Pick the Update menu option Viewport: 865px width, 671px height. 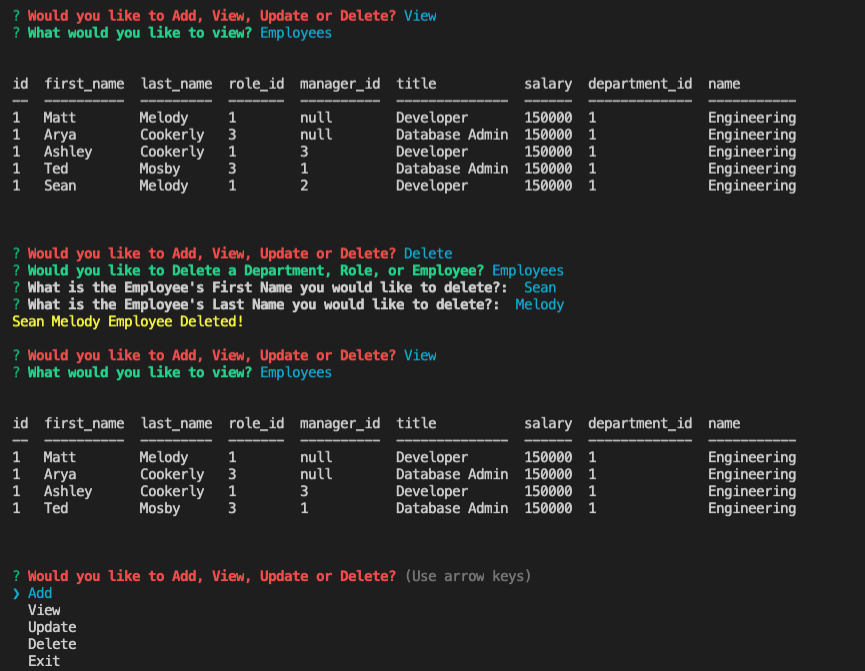(52, 627)
